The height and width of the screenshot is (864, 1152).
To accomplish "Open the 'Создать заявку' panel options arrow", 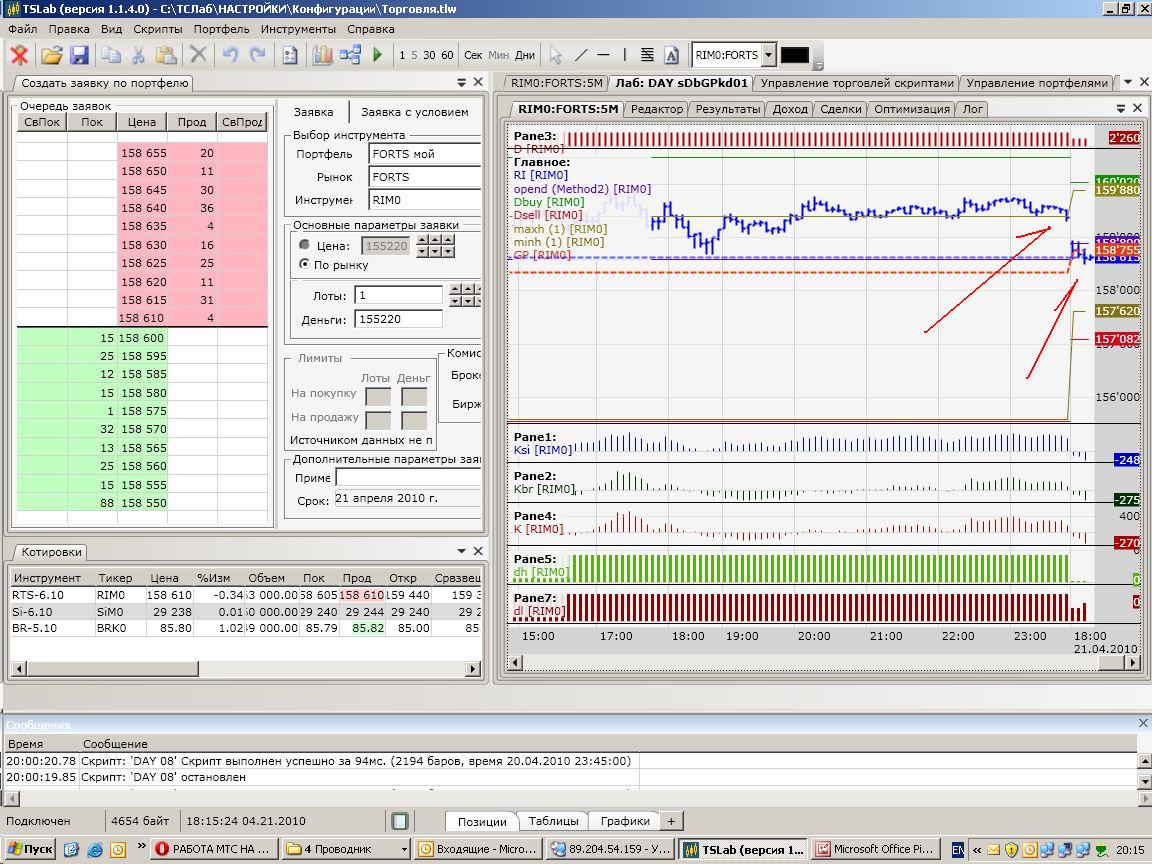I will [462, 83].
